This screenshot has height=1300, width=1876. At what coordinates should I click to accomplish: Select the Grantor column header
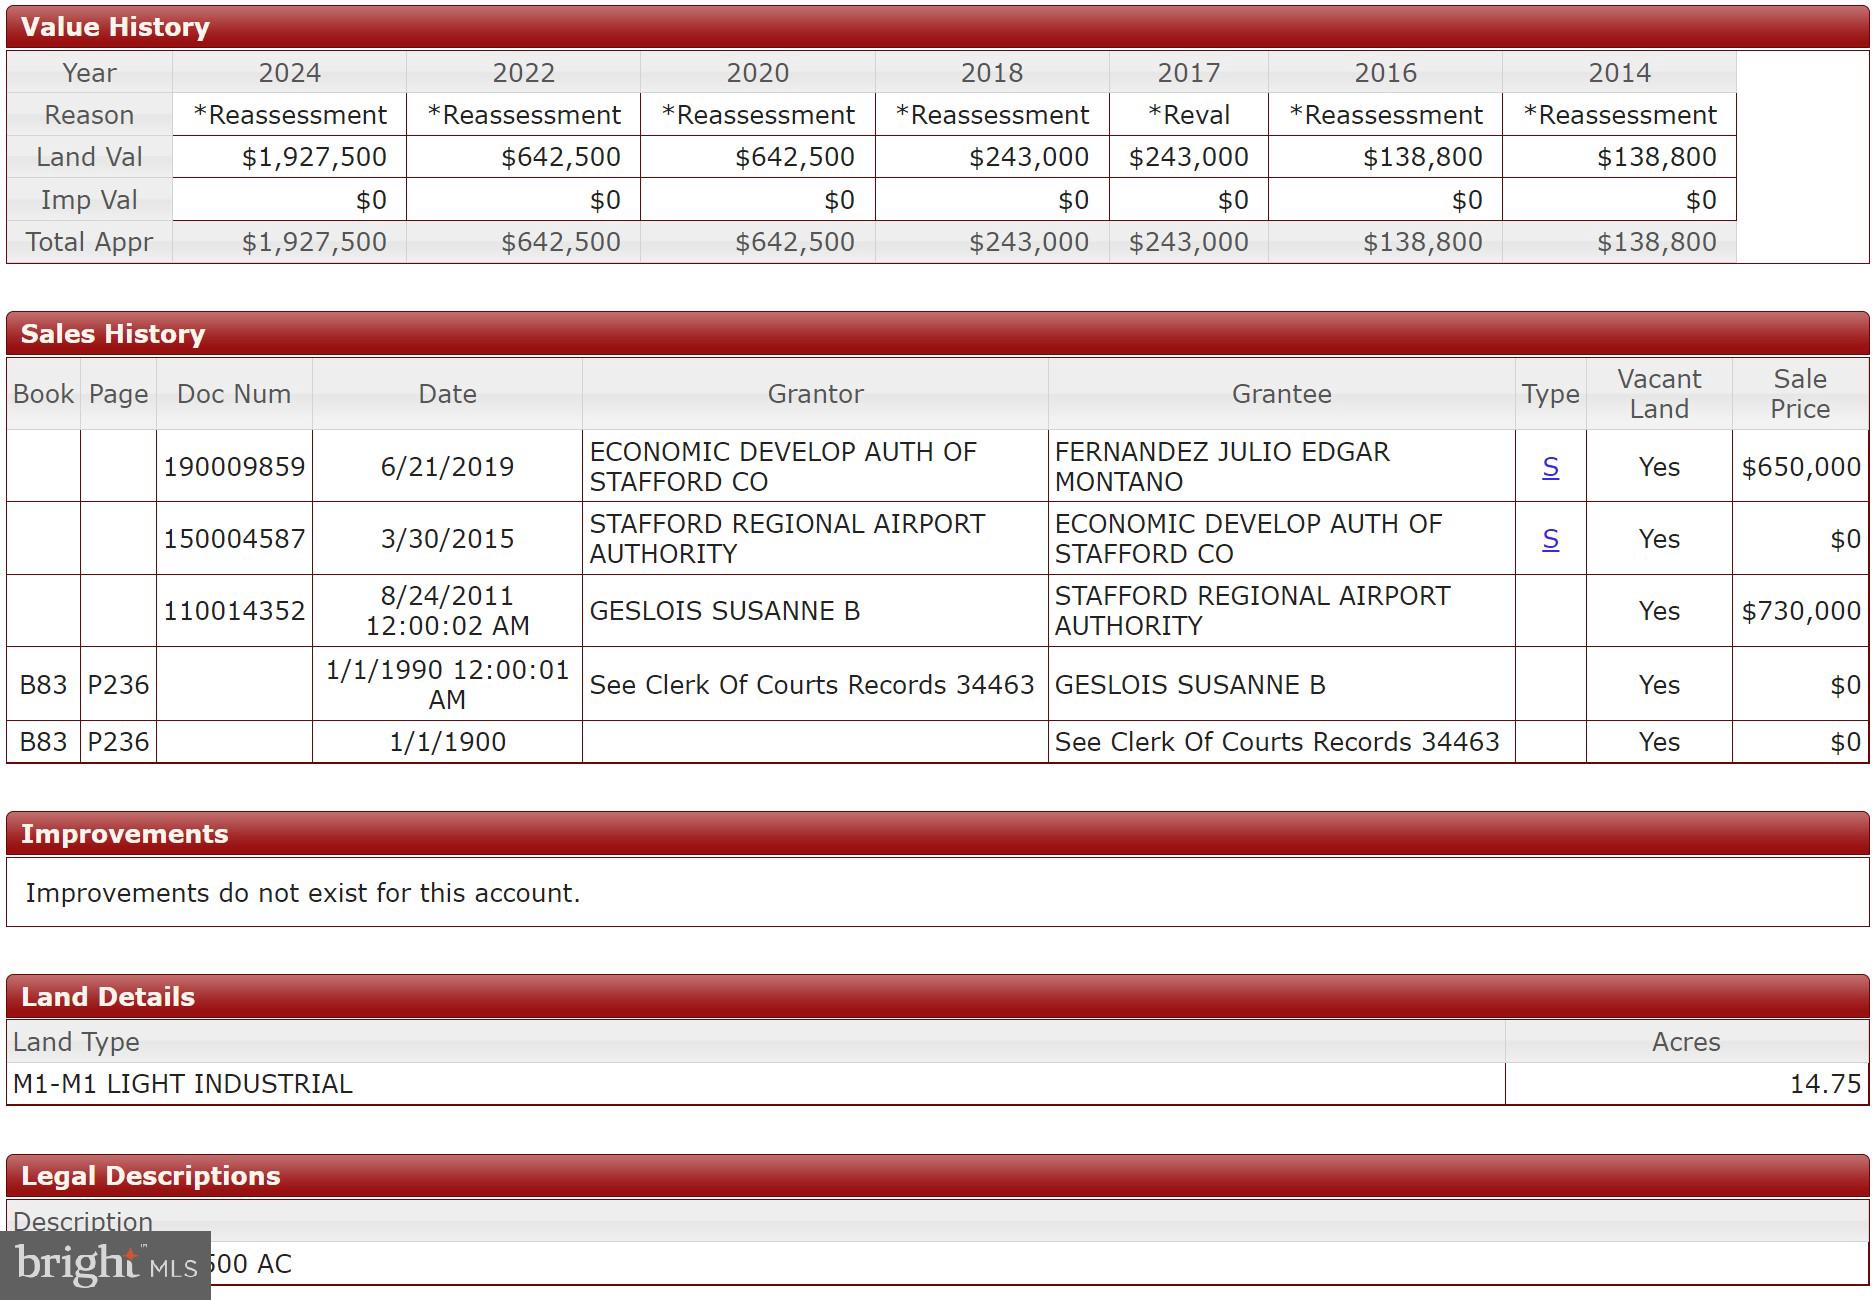click(x=815, y=394)
